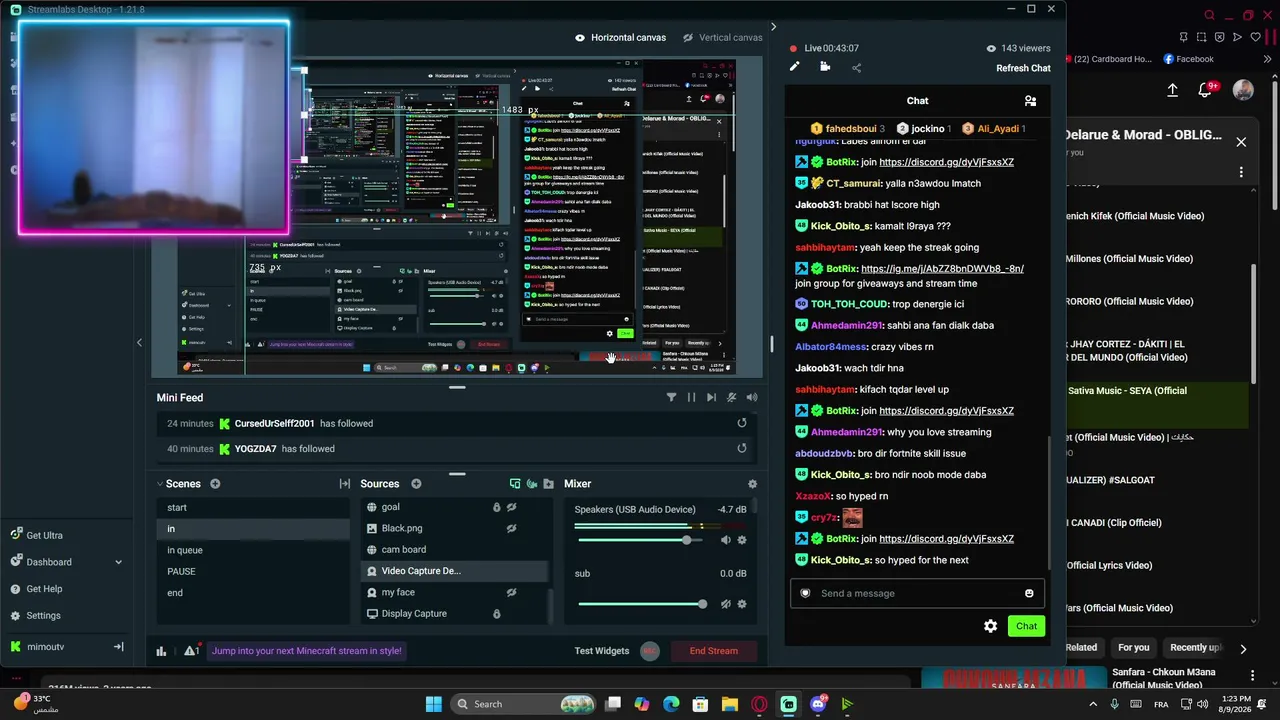
Task: Switch to Vertical canvas
Action: click(x=722, y=38)
